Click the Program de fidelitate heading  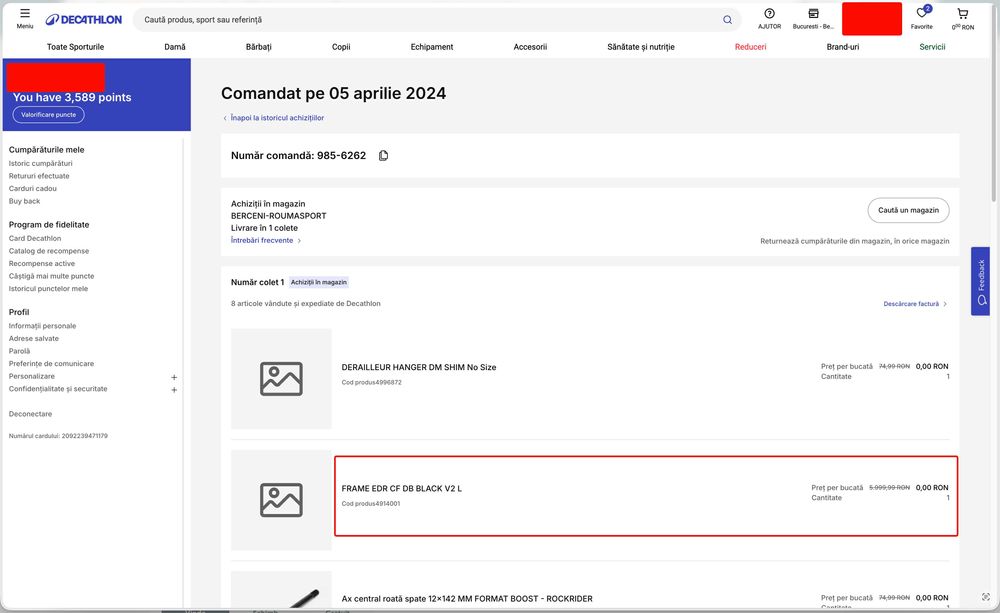click(x=49, y=225)
